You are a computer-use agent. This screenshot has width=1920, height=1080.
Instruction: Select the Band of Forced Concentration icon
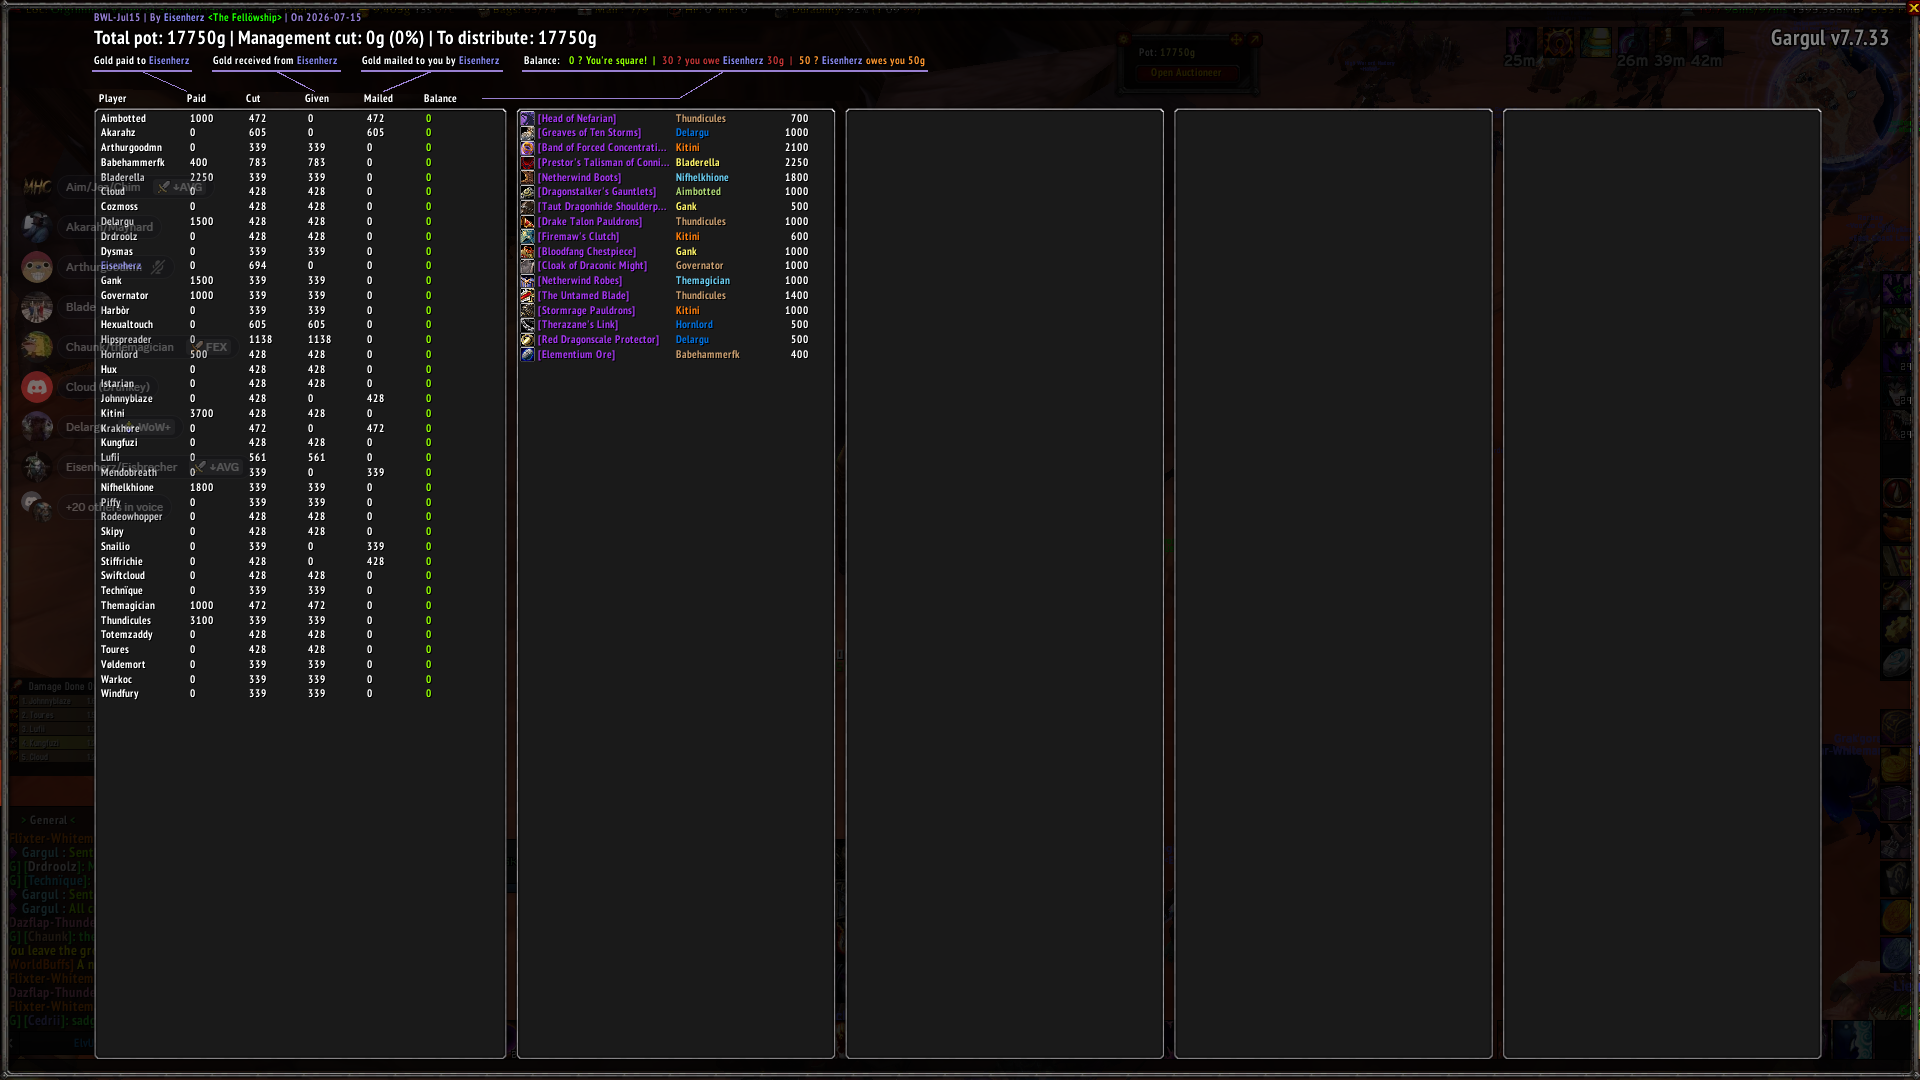(x=527, y=148)
